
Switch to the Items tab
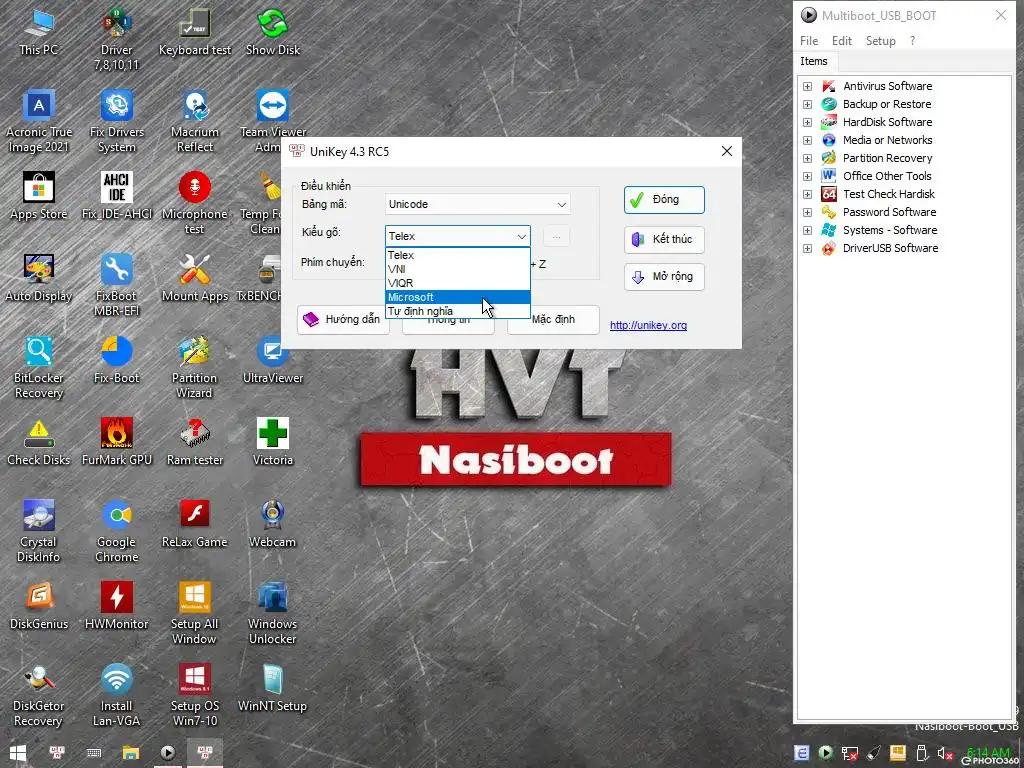pos(814,61)
